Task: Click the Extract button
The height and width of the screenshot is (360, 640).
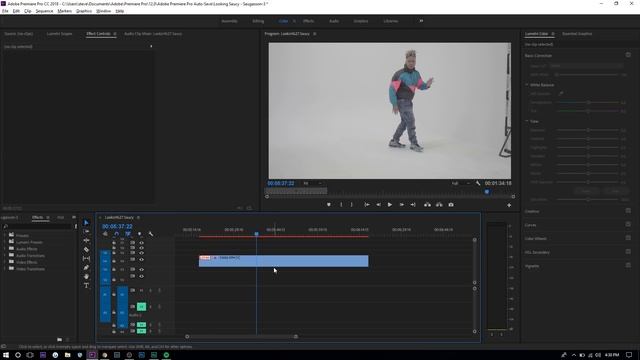Action: (x=439, y=204)
